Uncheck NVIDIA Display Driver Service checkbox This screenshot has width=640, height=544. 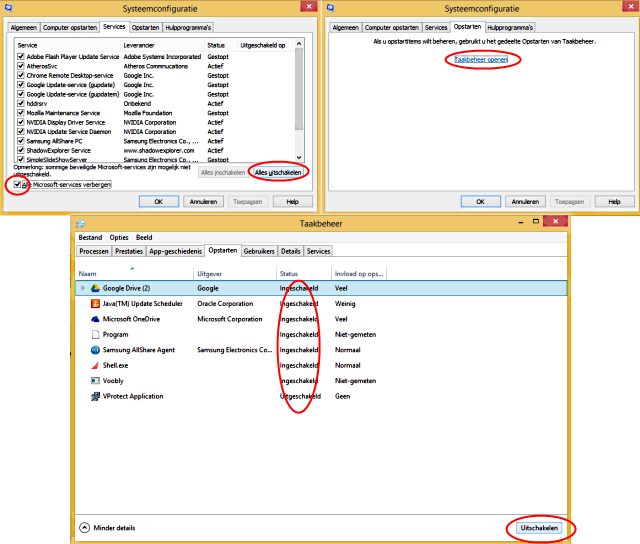[x=21, y=122]
